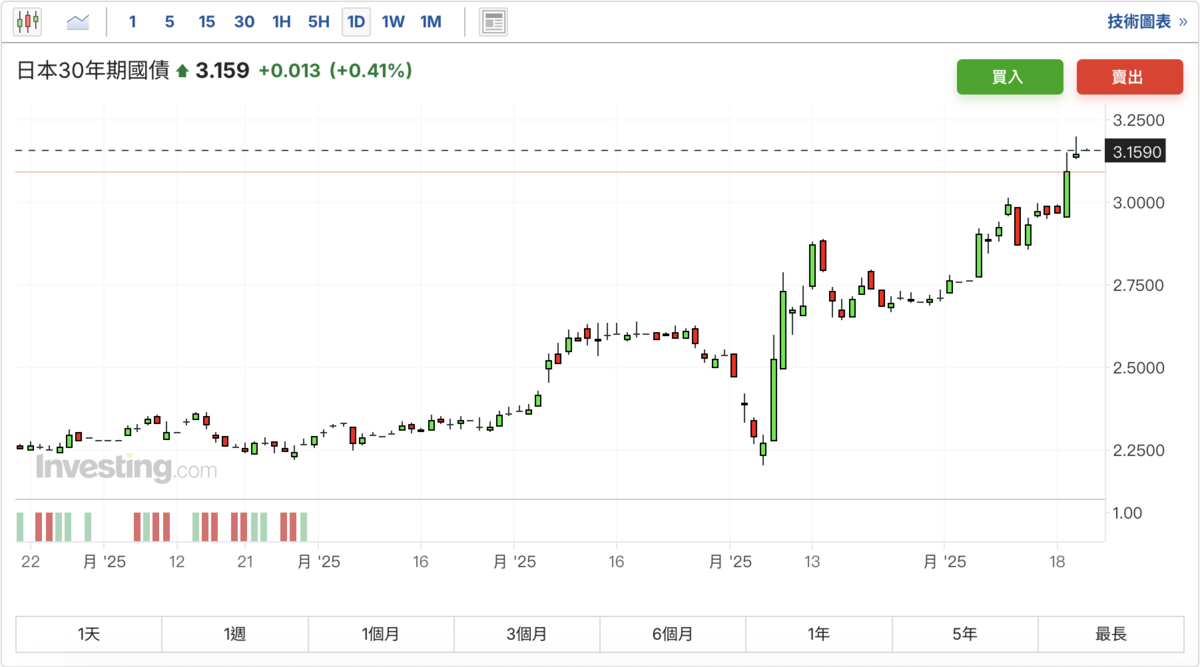The width and height of the screenshot is (1200, 667).
Task: Open the news panel icon in toolbar
Action: (x=493, y=21)
